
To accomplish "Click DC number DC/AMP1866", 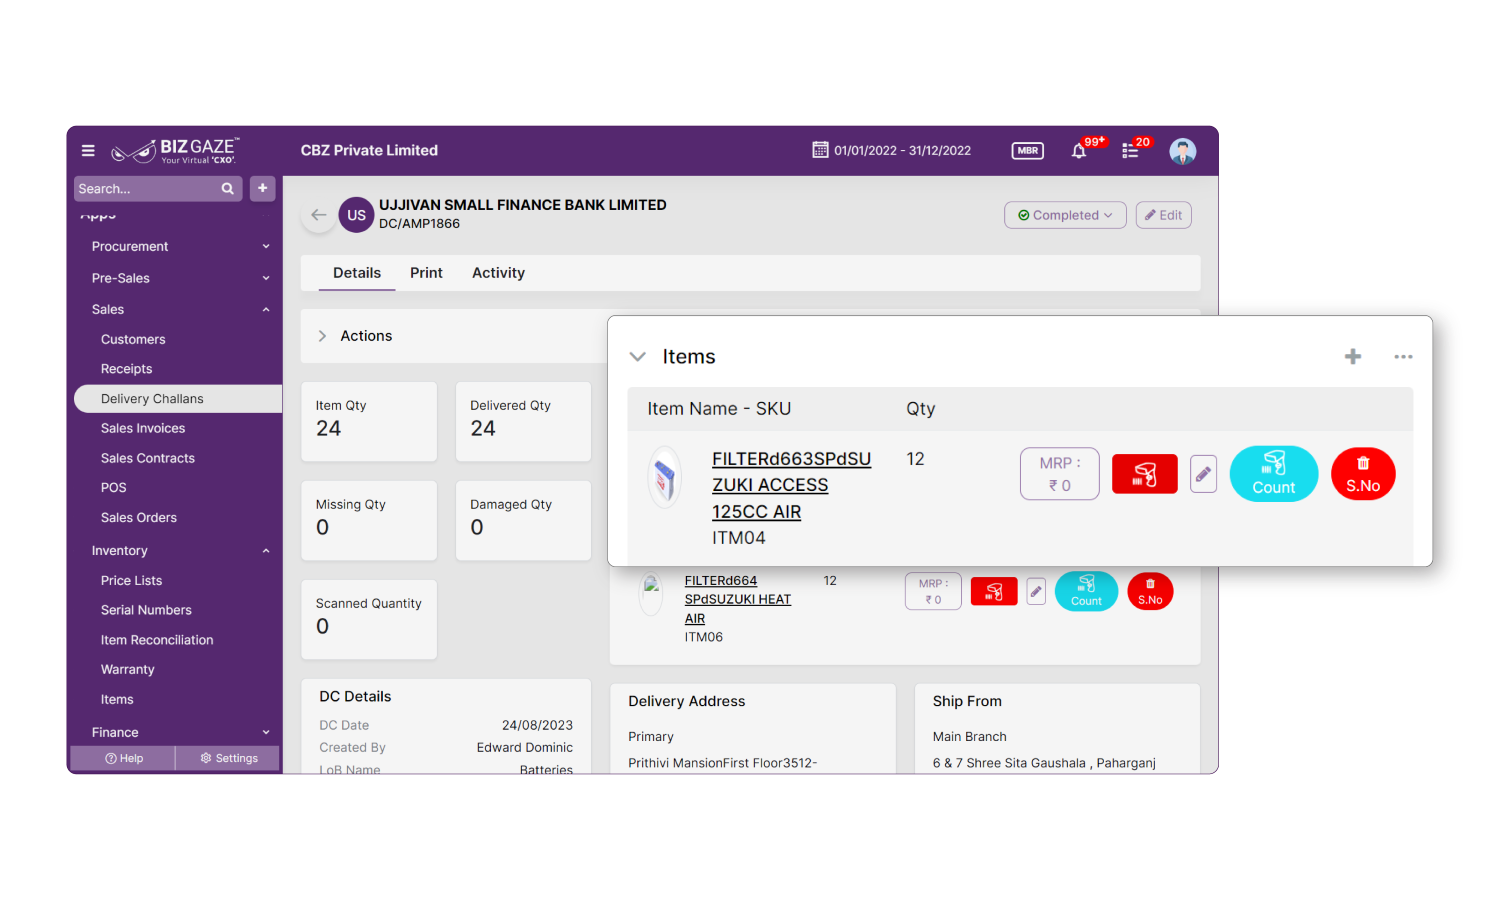I will [419, 224].
